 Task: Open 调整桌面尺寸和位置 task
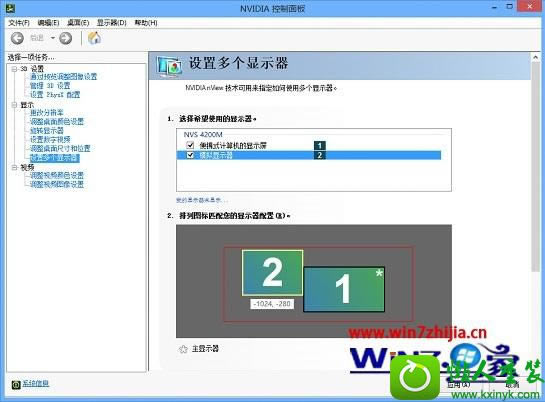click(x=60, y=149)
